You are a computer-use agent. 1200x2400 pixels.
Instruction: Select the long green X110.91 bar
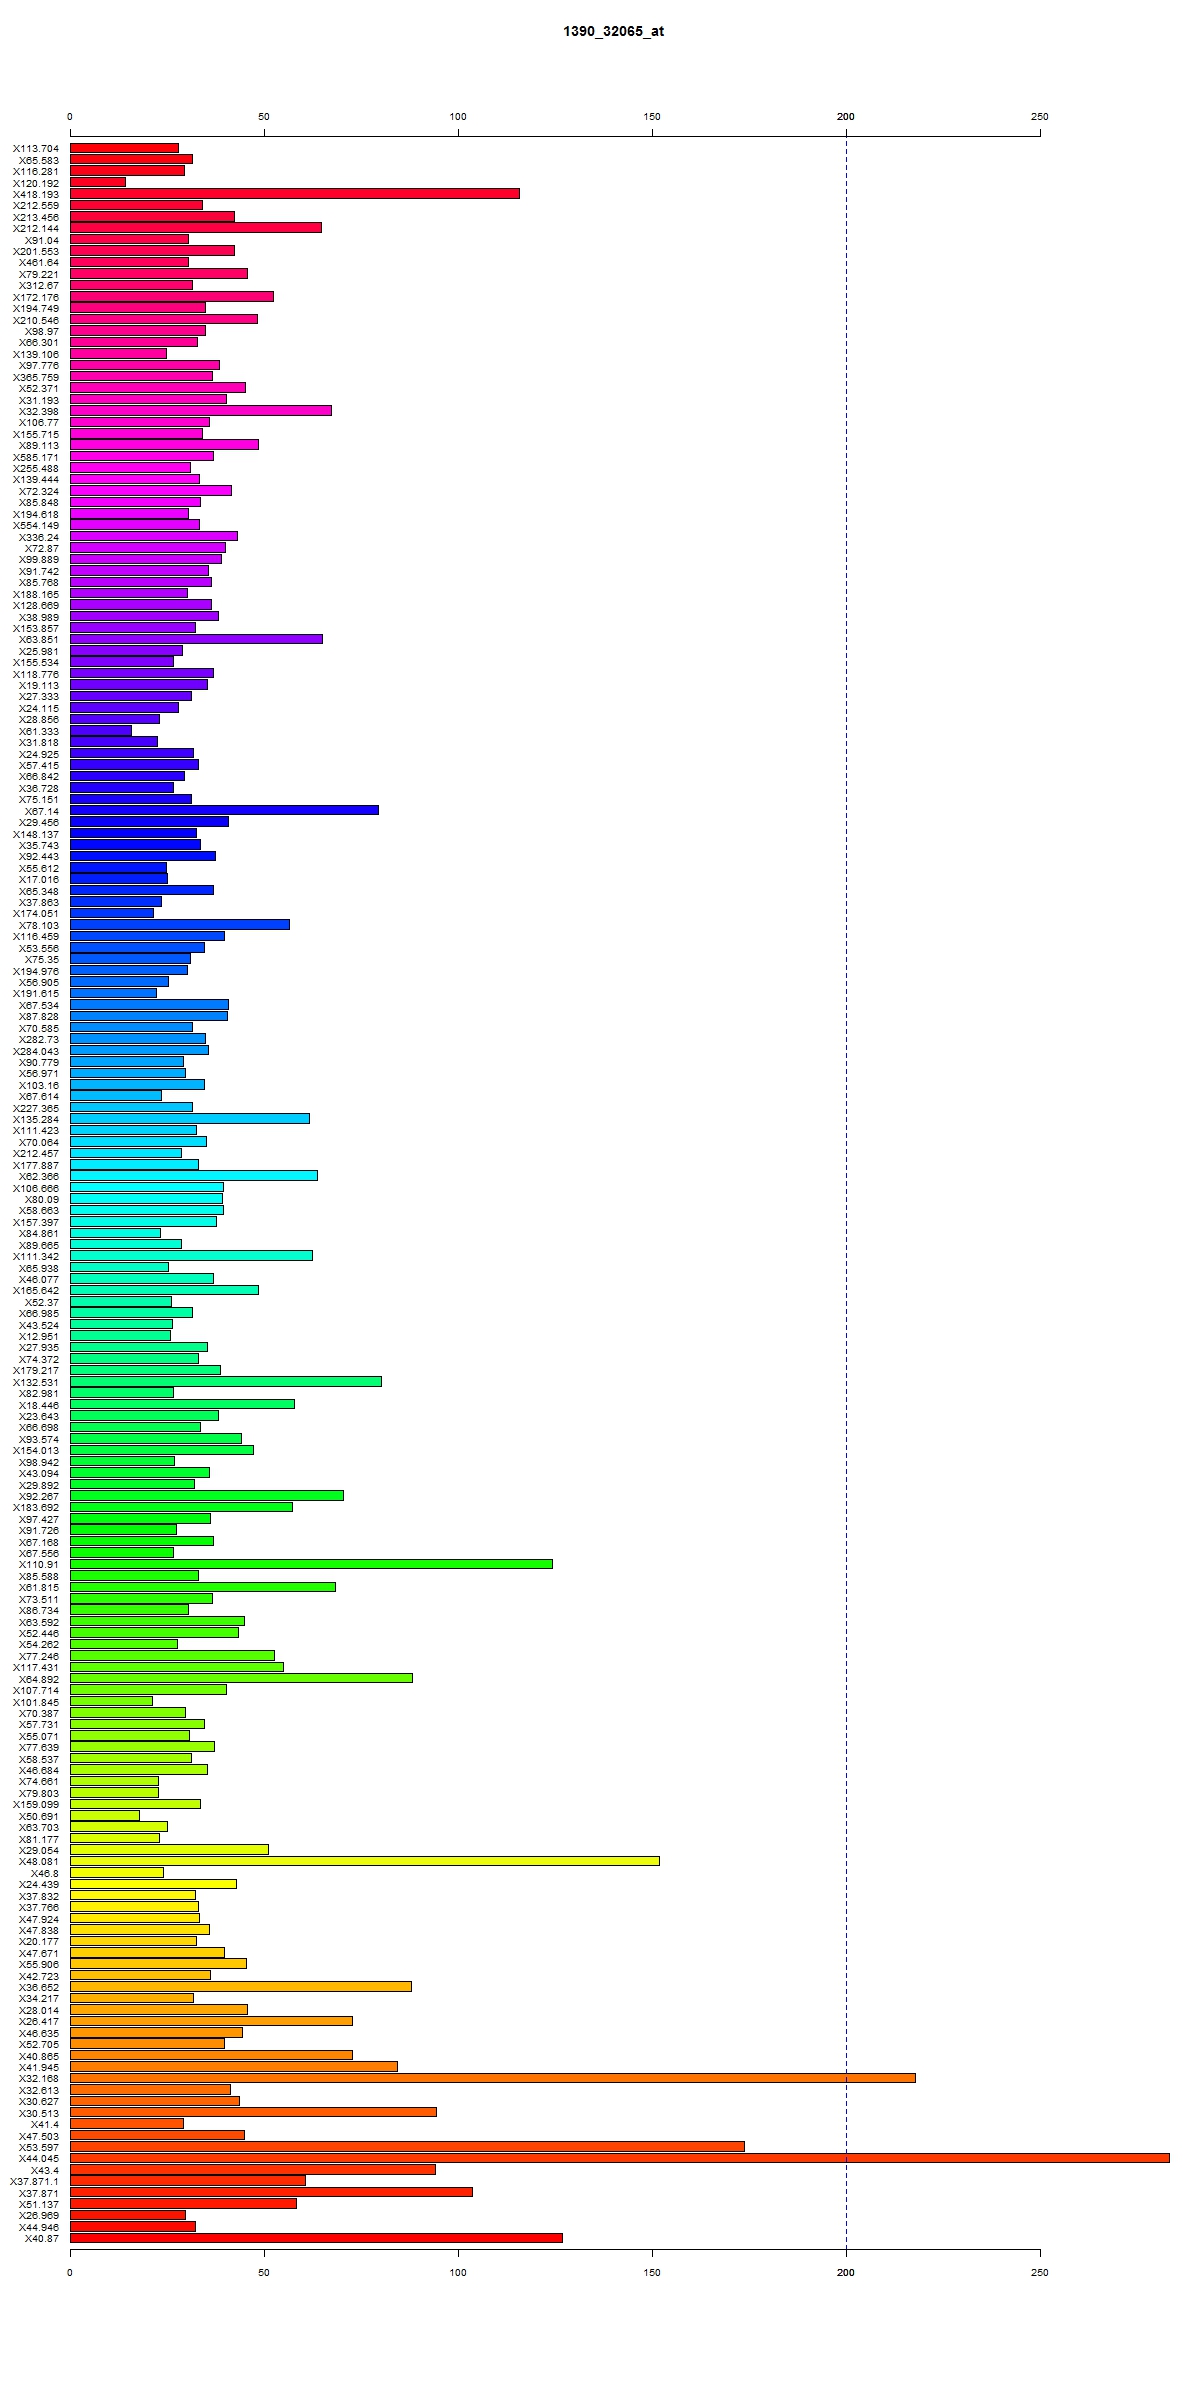pos(311,1564)
